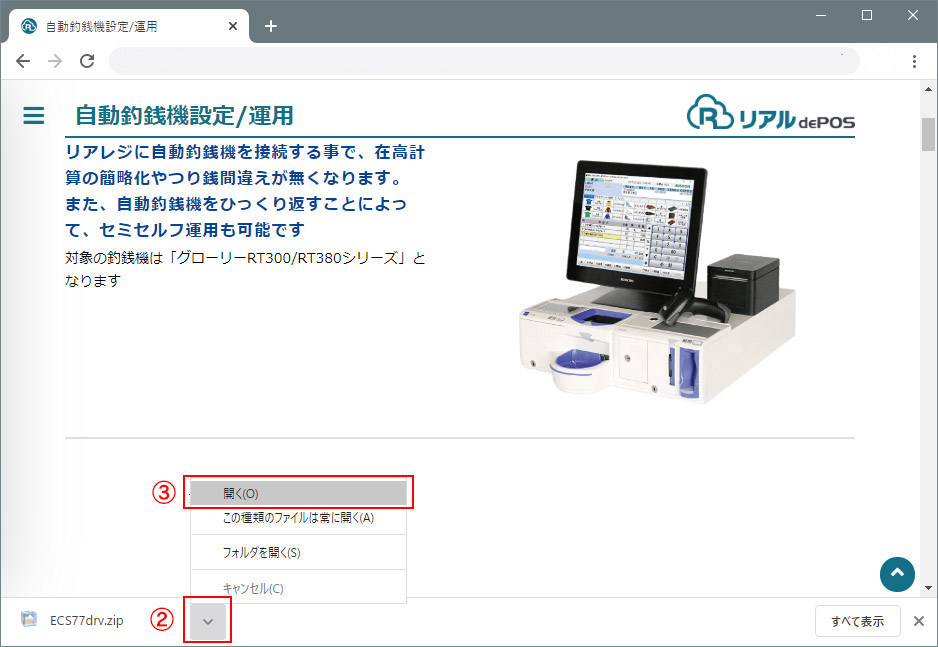Viewport: 938px width, 647px height.
Task: Close the downloads bar
Action: coord(919,621)
